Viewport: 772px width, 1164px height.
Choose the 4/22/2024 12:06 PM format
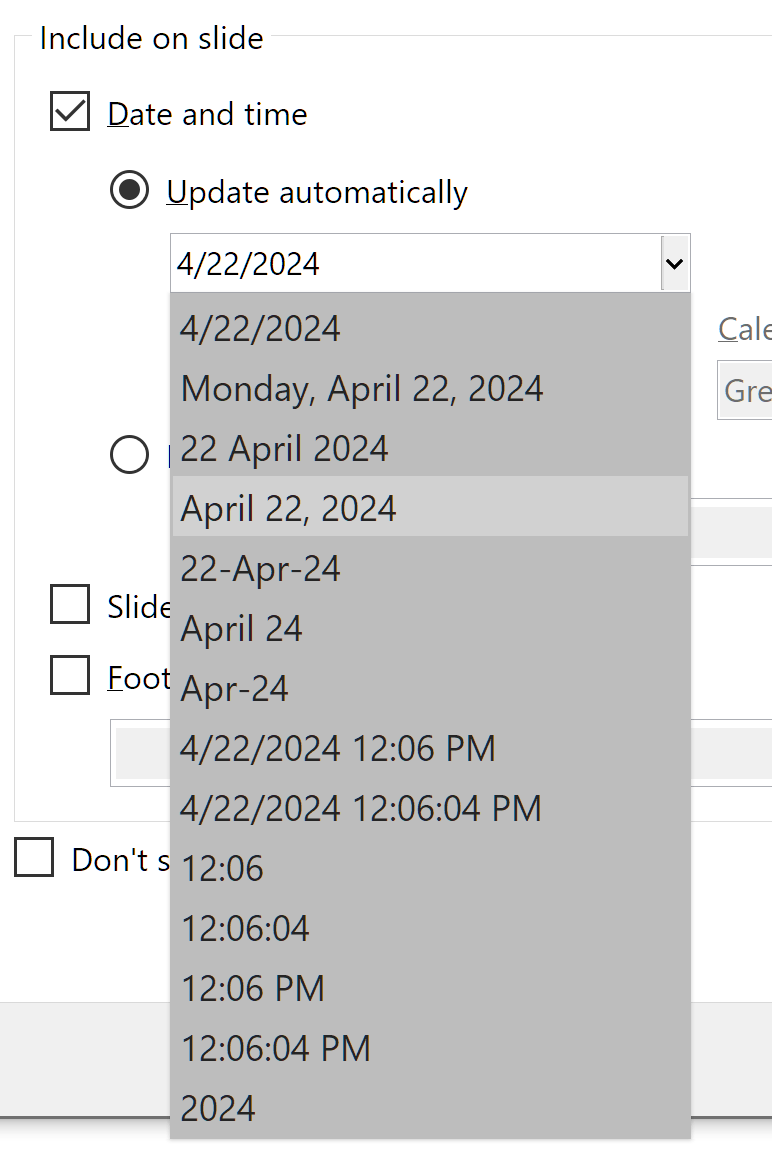click(x=338, y=749)
